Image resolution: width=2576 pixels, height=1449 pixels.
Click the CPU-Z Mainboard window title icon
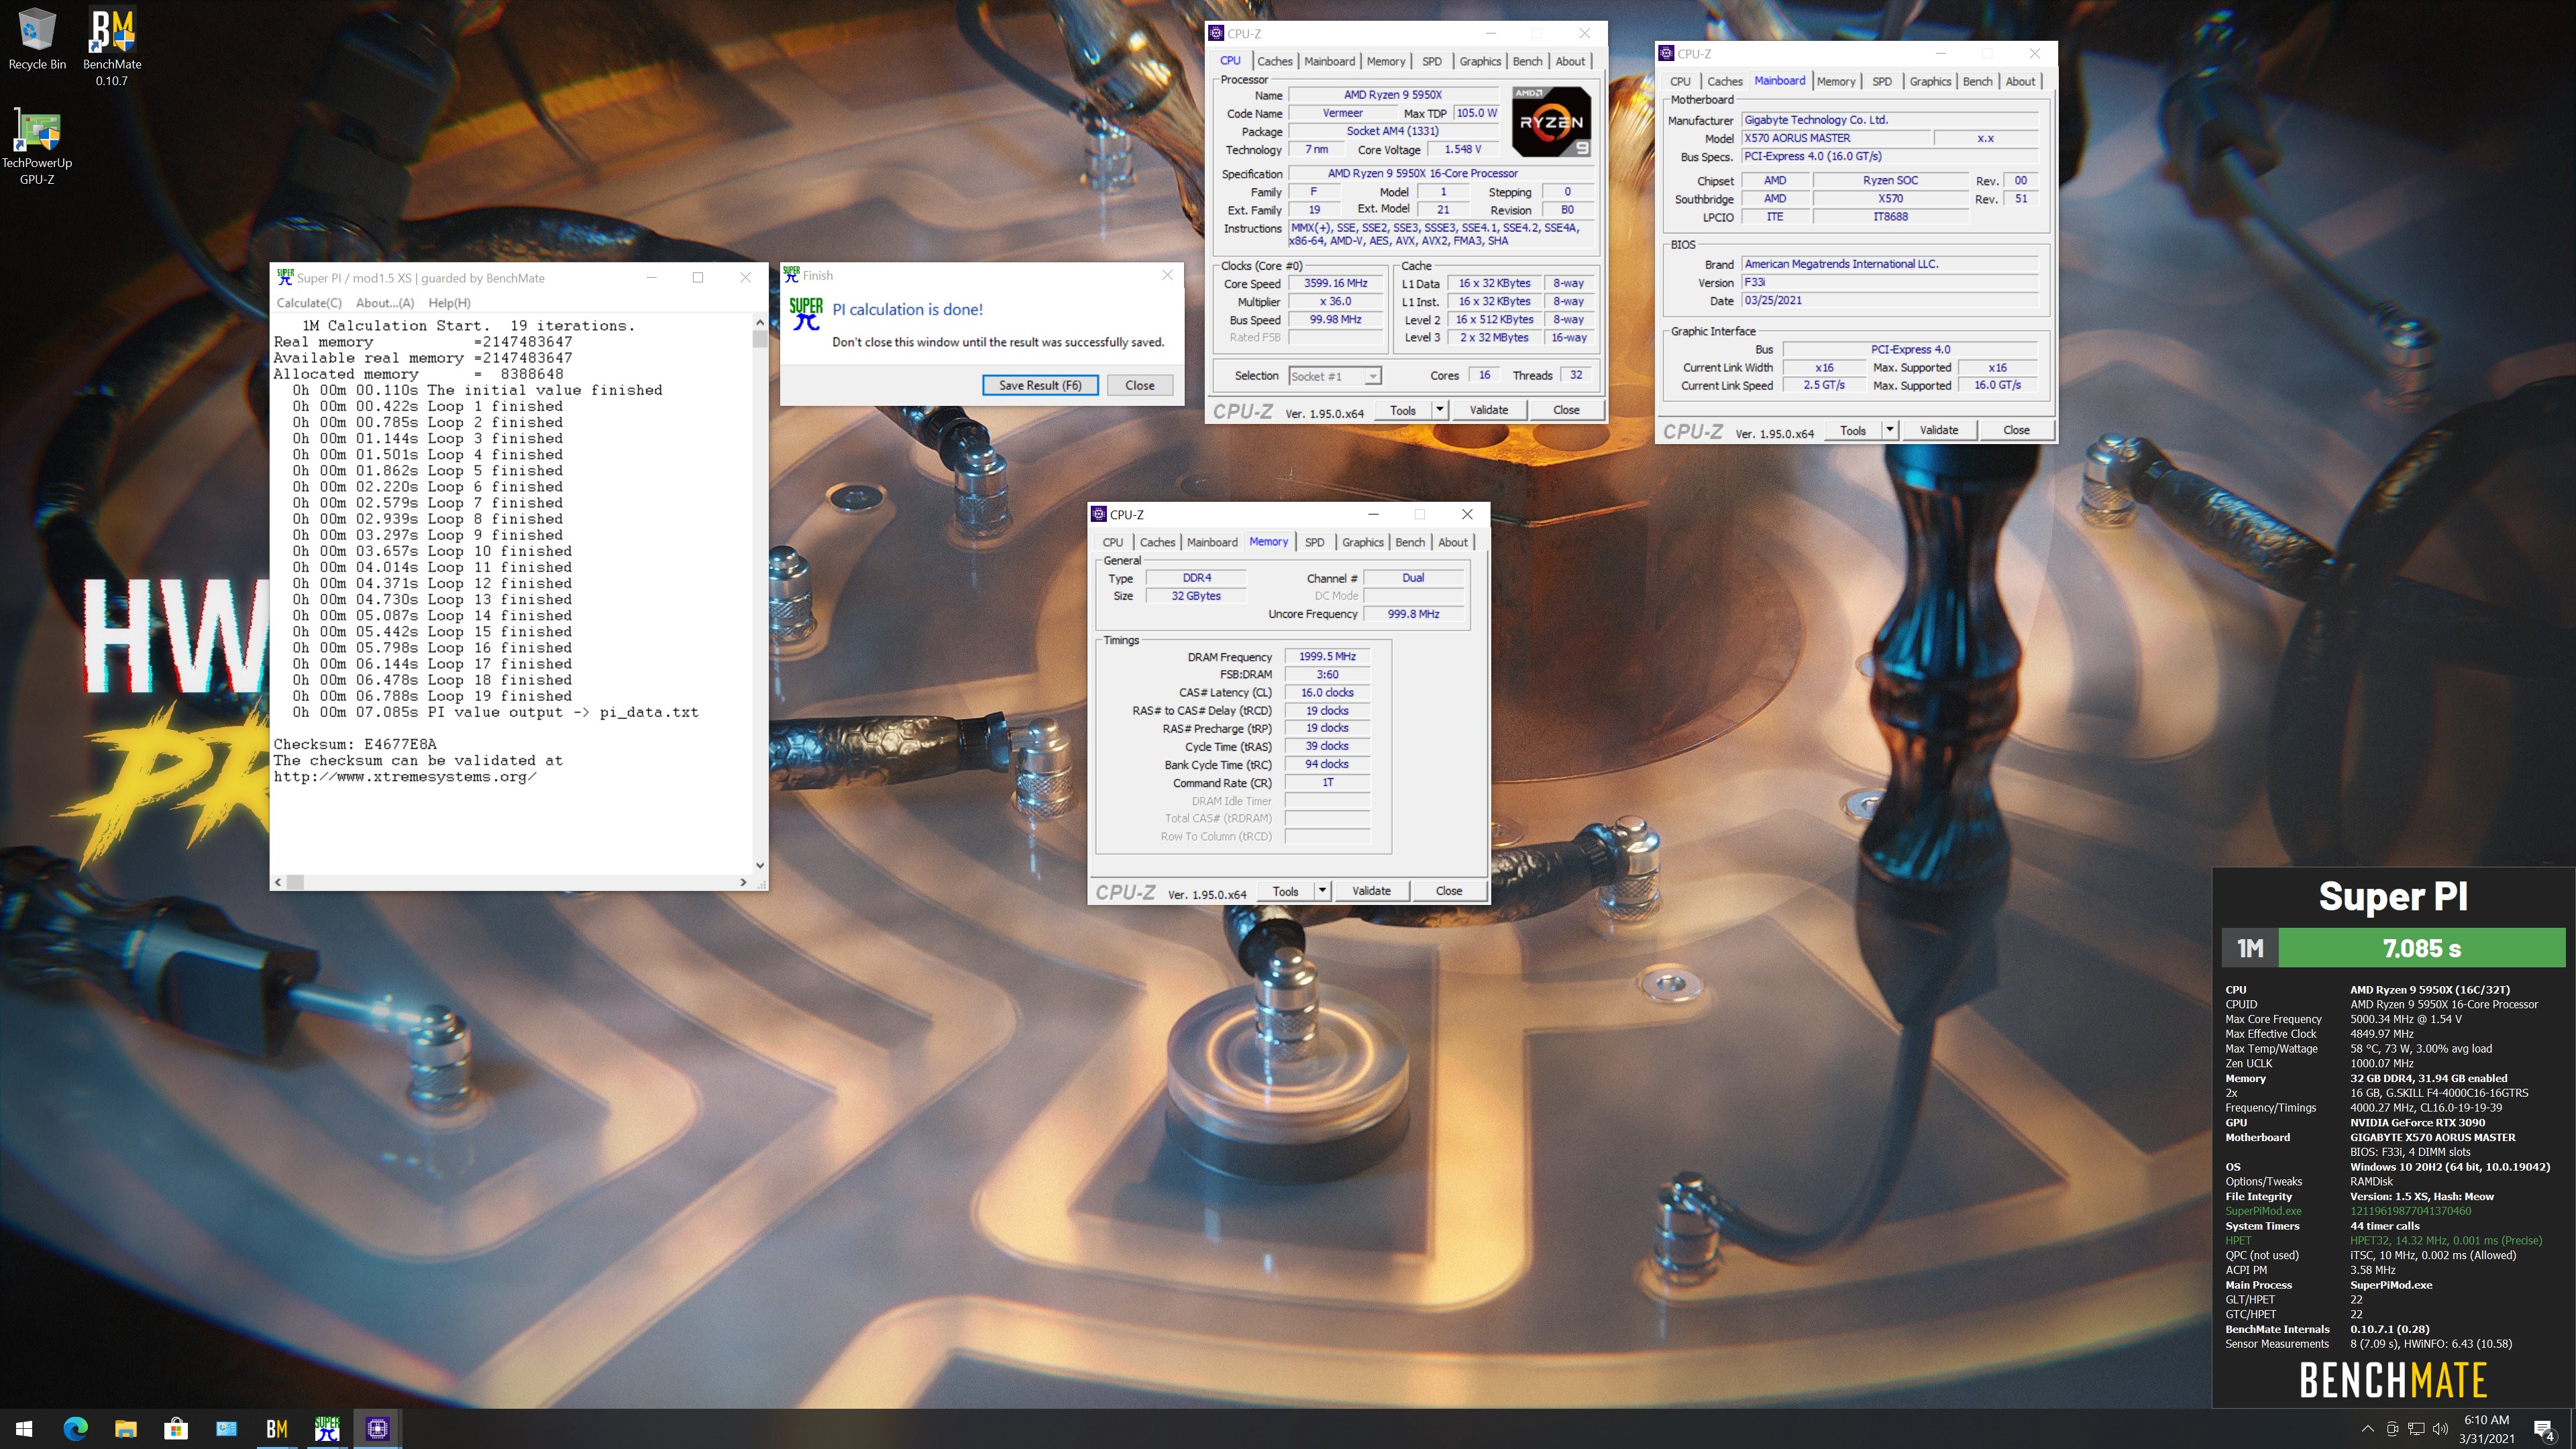pos(1666,53)
